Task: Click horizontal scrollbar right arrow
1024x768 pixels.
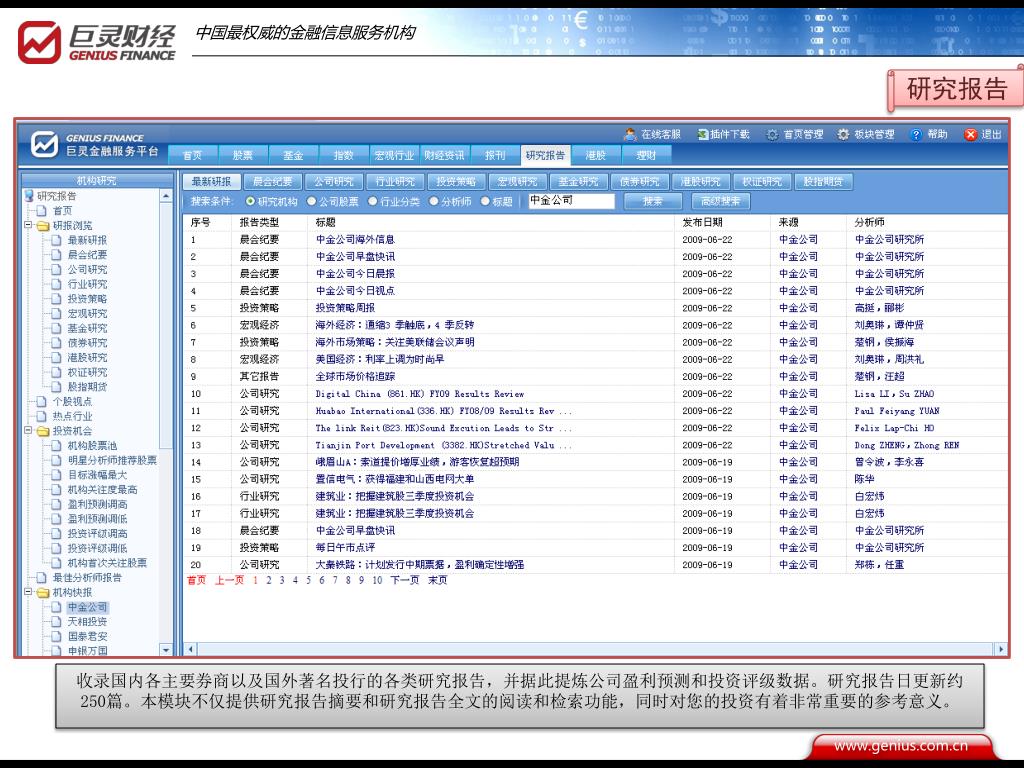Action: [x=1001, y=649]
